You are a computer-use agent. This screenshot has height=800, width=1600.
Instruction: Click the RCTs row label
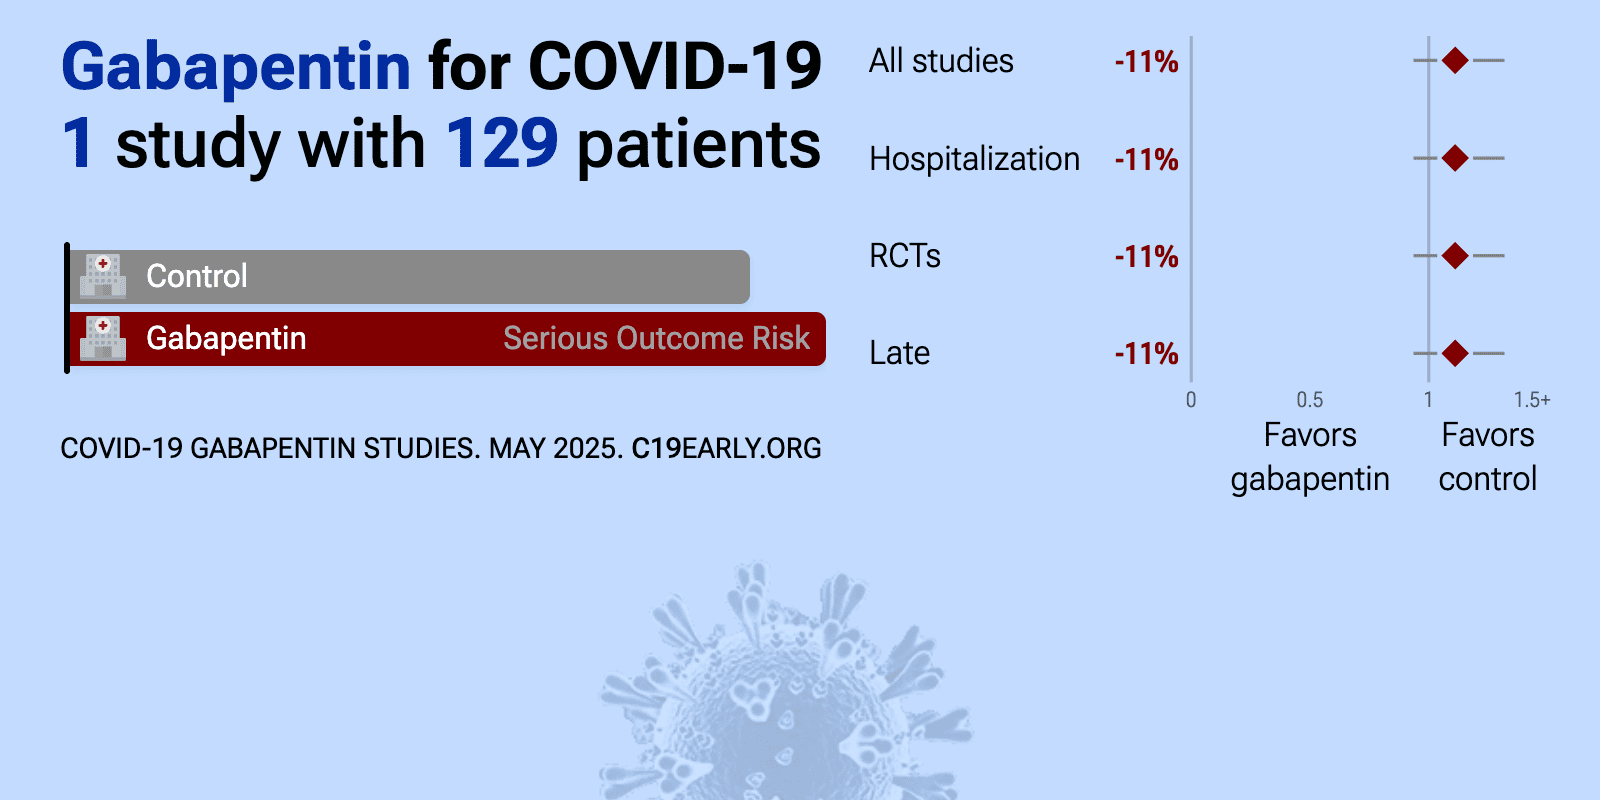[x=905, y=256]
